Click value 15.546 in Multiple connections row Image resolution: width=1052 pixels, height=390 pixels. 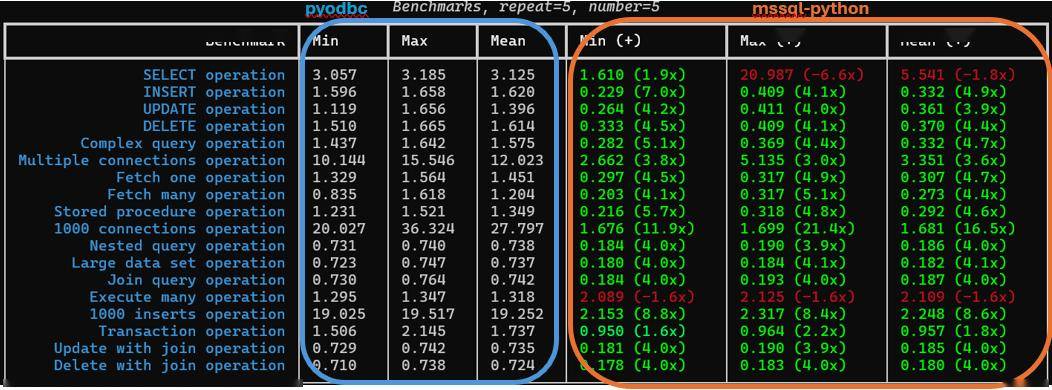428,160
